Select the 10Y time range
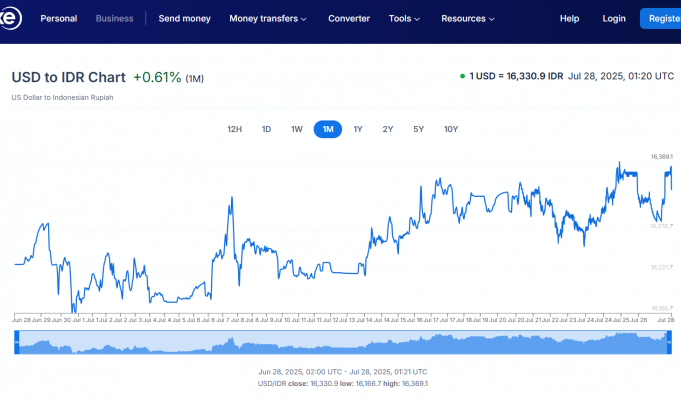The height and width of the screenshot is (400, 681). coord(451,129)
